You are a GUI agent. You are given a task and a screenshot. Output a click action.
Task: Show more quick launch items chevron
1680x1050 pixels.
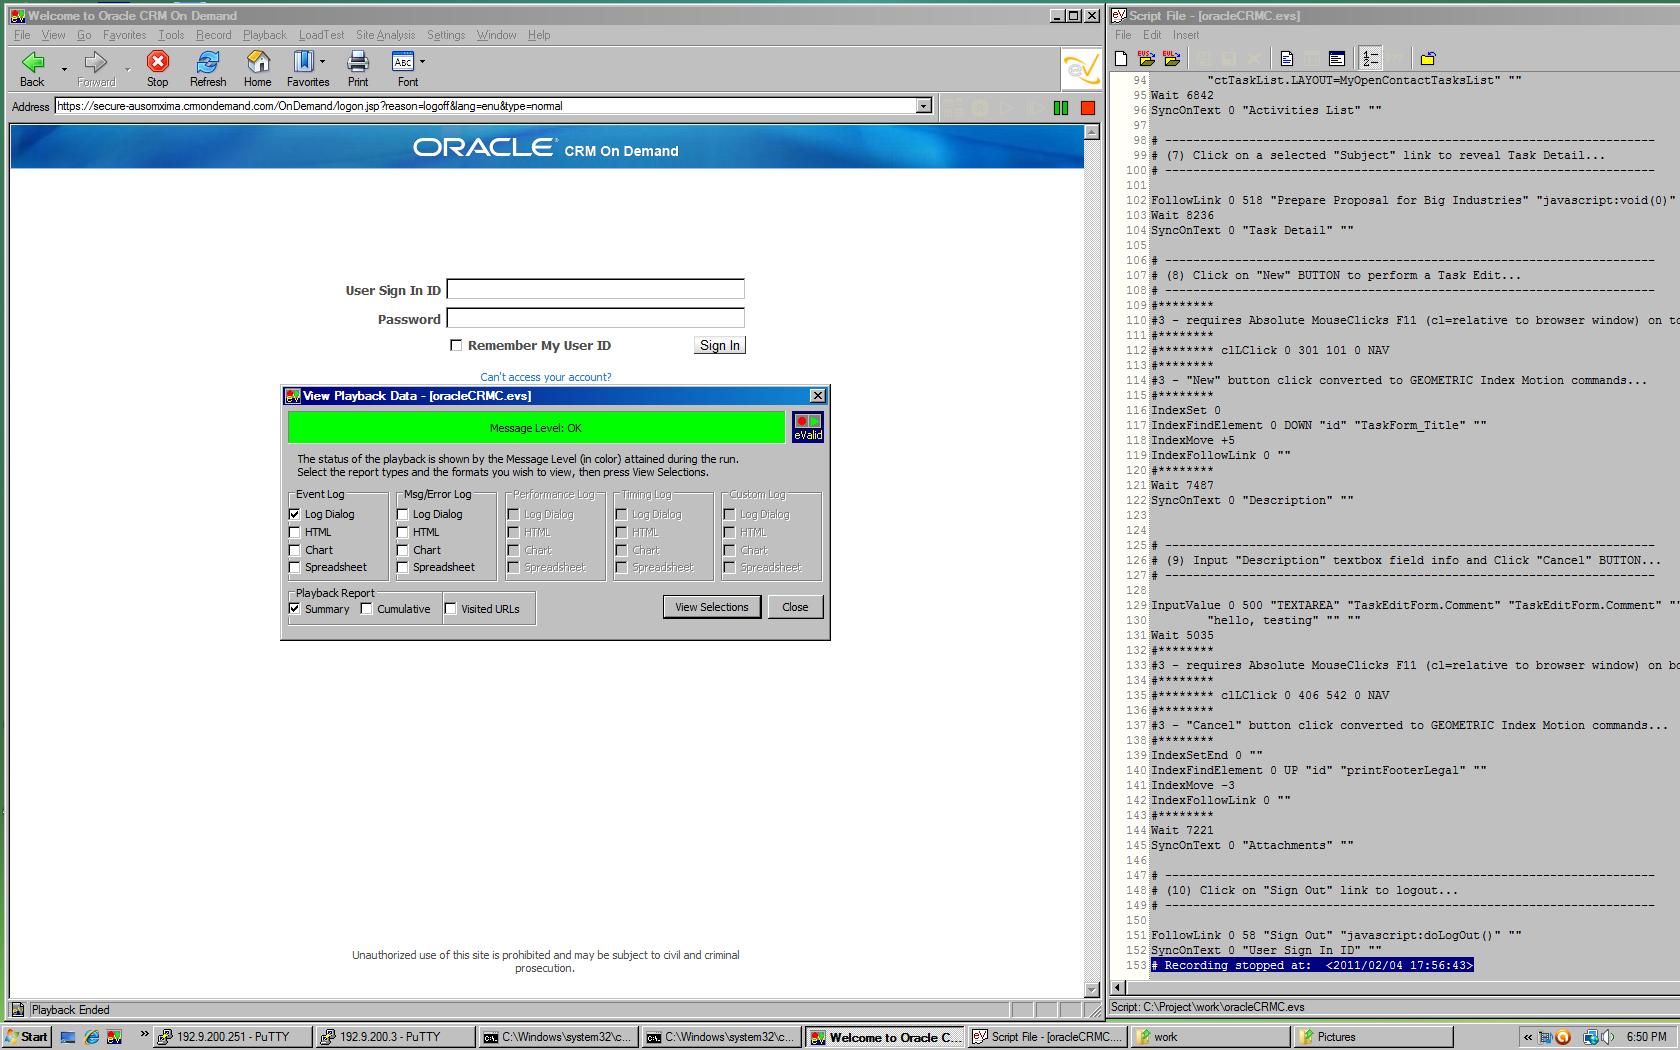tap(144, 1035)
